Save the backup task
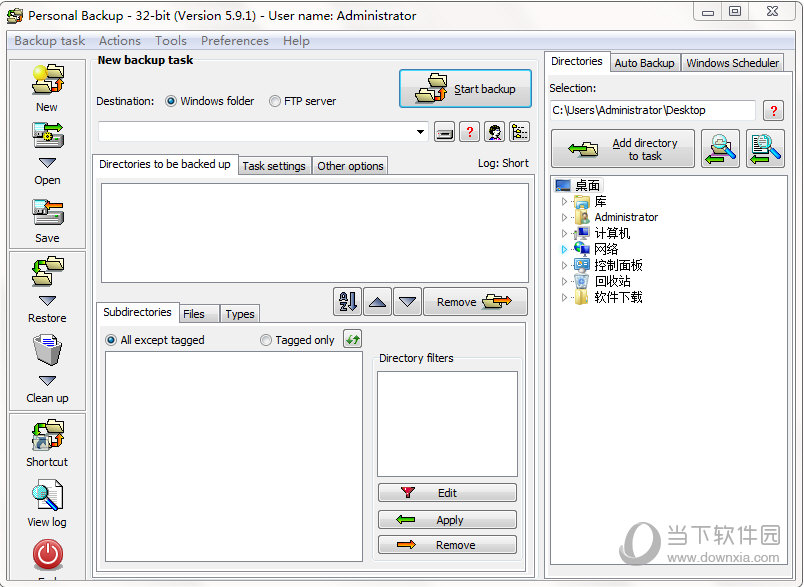 pos(47,221)
